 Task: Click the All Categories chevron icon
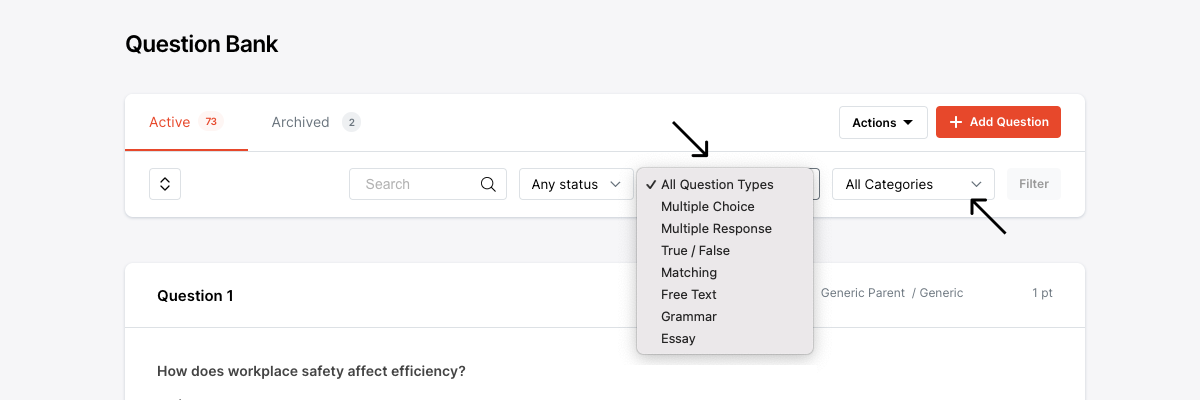tap(976, 184)
